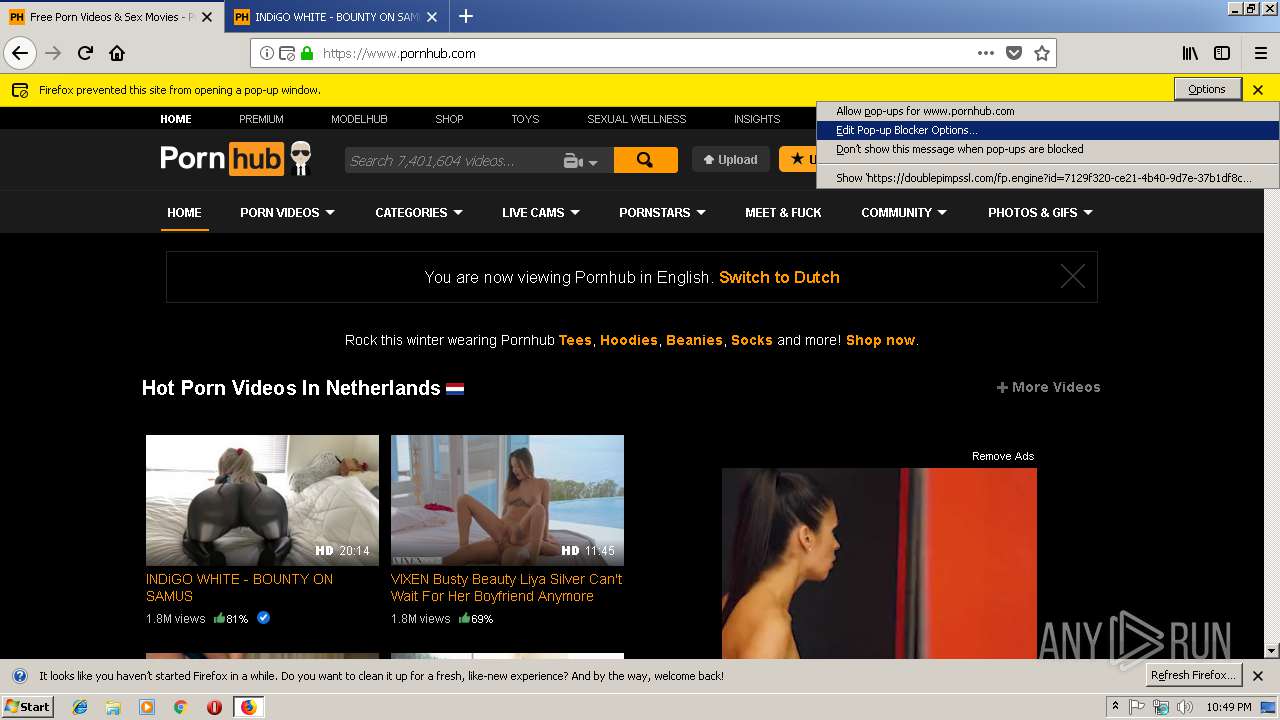The image size is (1280, 720).
Task: Open the Library icon in the toolbar
Action: (1190, 53)
